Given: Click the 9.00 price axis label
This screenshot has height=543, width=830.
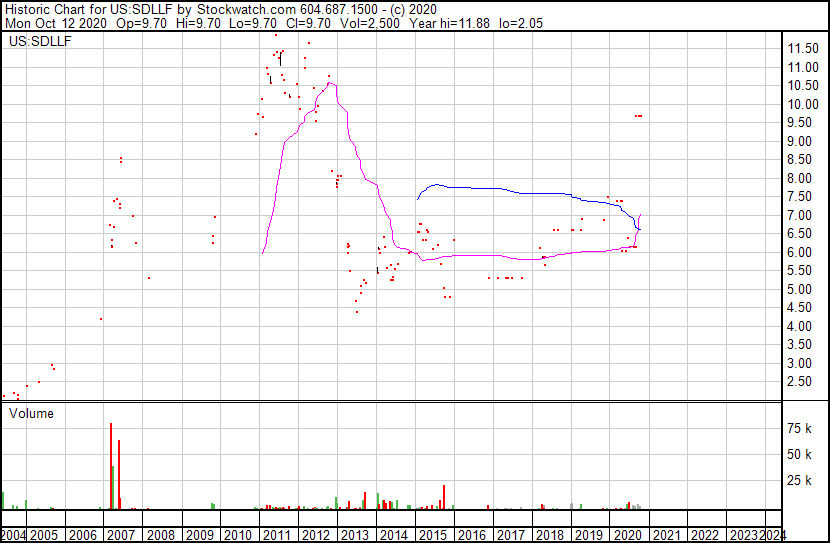Looking at the screenshot, I should click(x=799, y=141).
